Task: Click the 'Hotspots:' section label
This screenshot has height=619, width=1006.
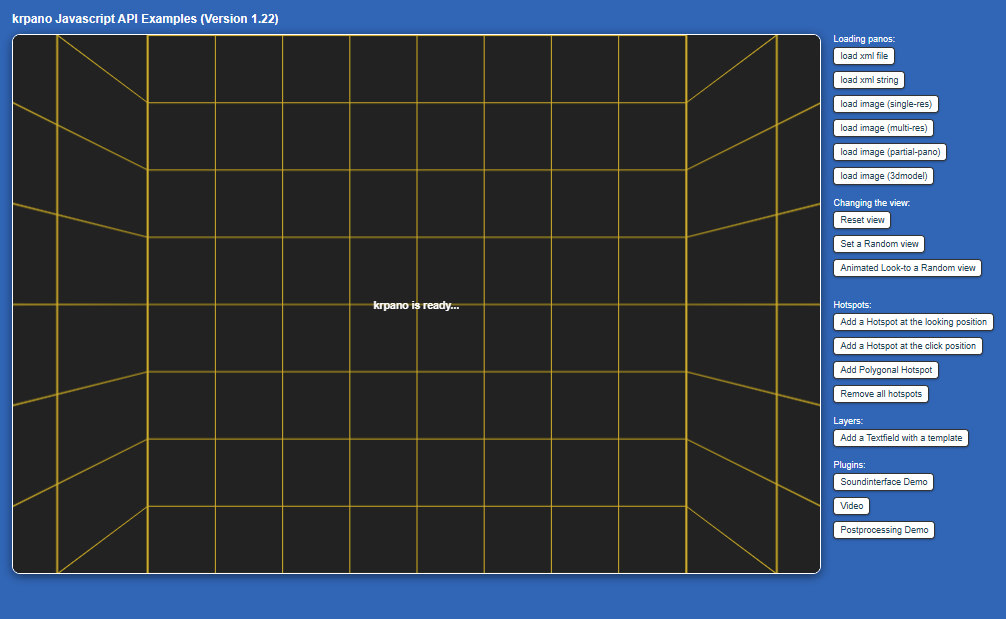Action: 852,305
